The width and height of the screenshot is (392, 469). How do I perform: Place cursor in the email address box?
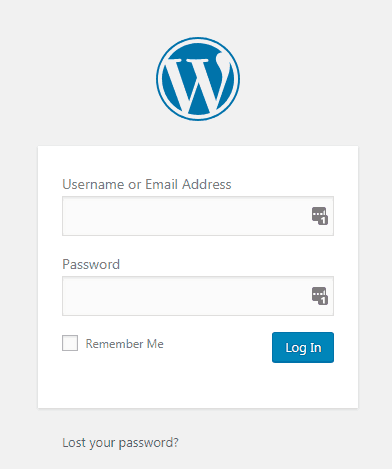click(x=198, y=216)
